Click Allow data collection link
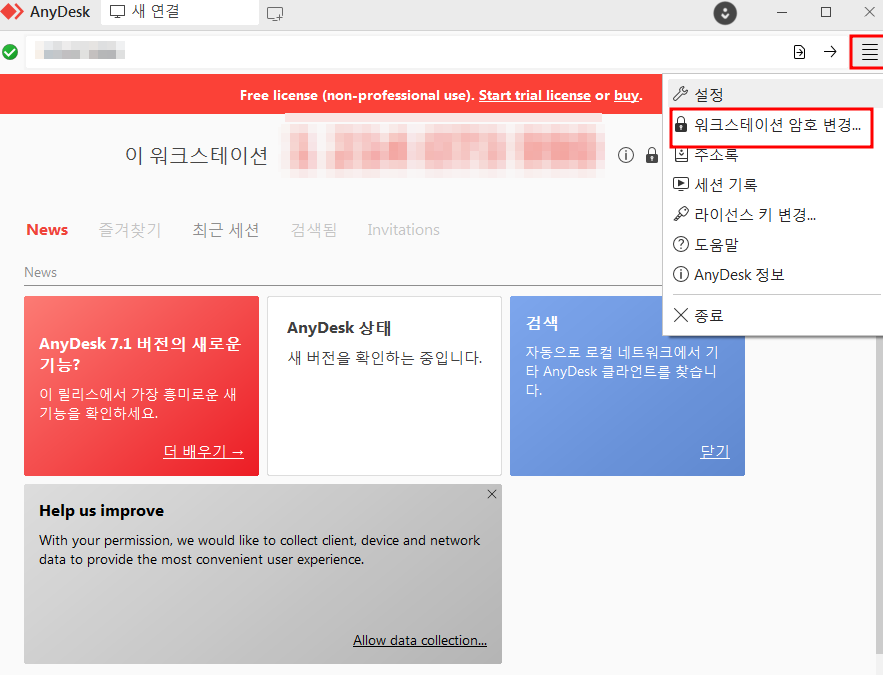Screen dimensions: 883x675 [x=420, y=640]
